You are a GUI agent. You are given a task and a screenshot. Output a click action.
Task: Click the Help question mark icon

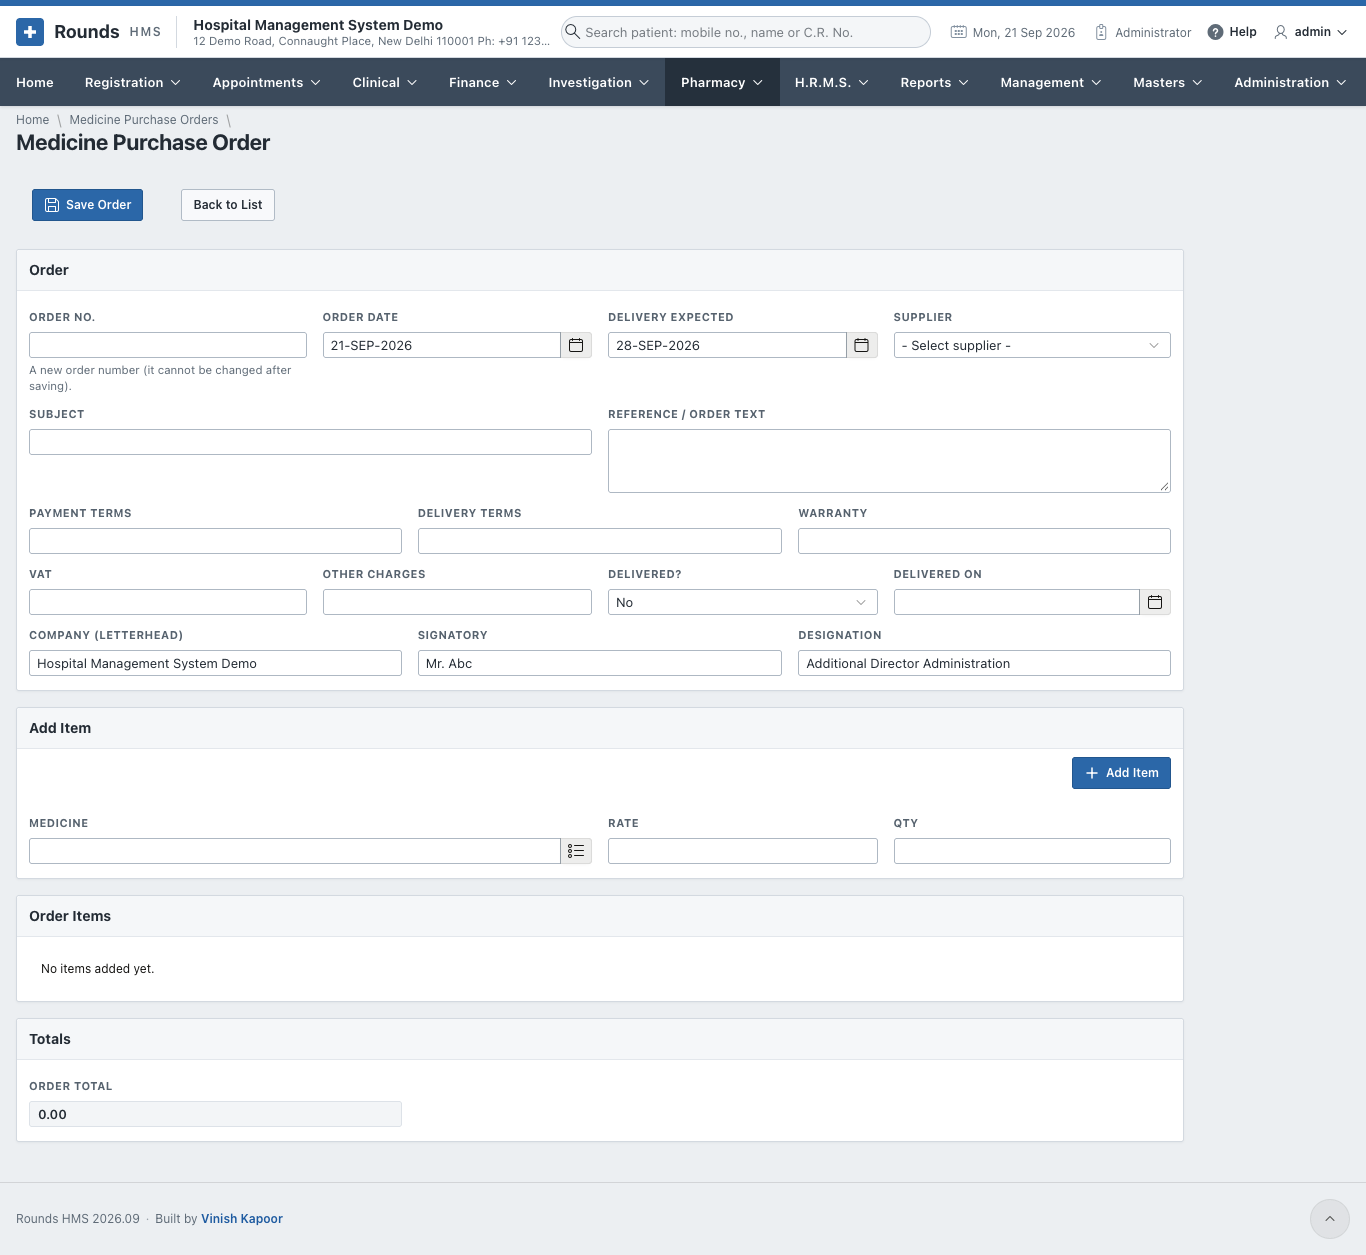click(x=1215, y=32)
